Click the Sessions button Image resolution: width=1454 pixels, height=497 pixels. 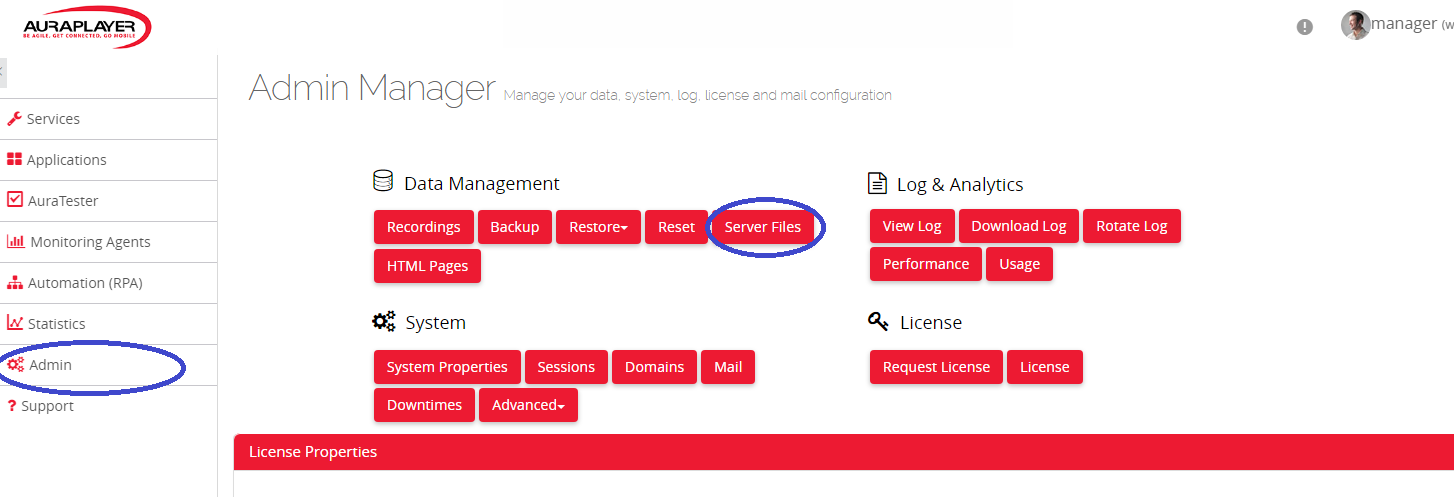[x=566, y=367]
